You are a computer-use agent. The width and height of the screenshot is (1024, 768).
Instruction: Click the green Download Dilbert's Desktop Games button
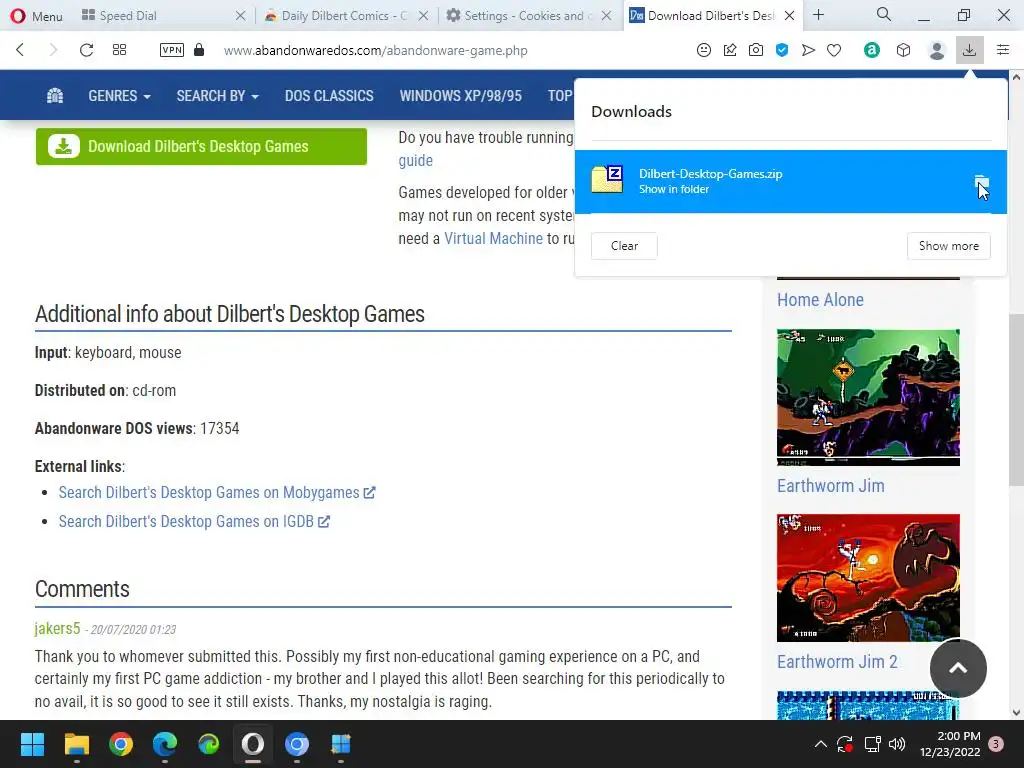tap(201, 146)
